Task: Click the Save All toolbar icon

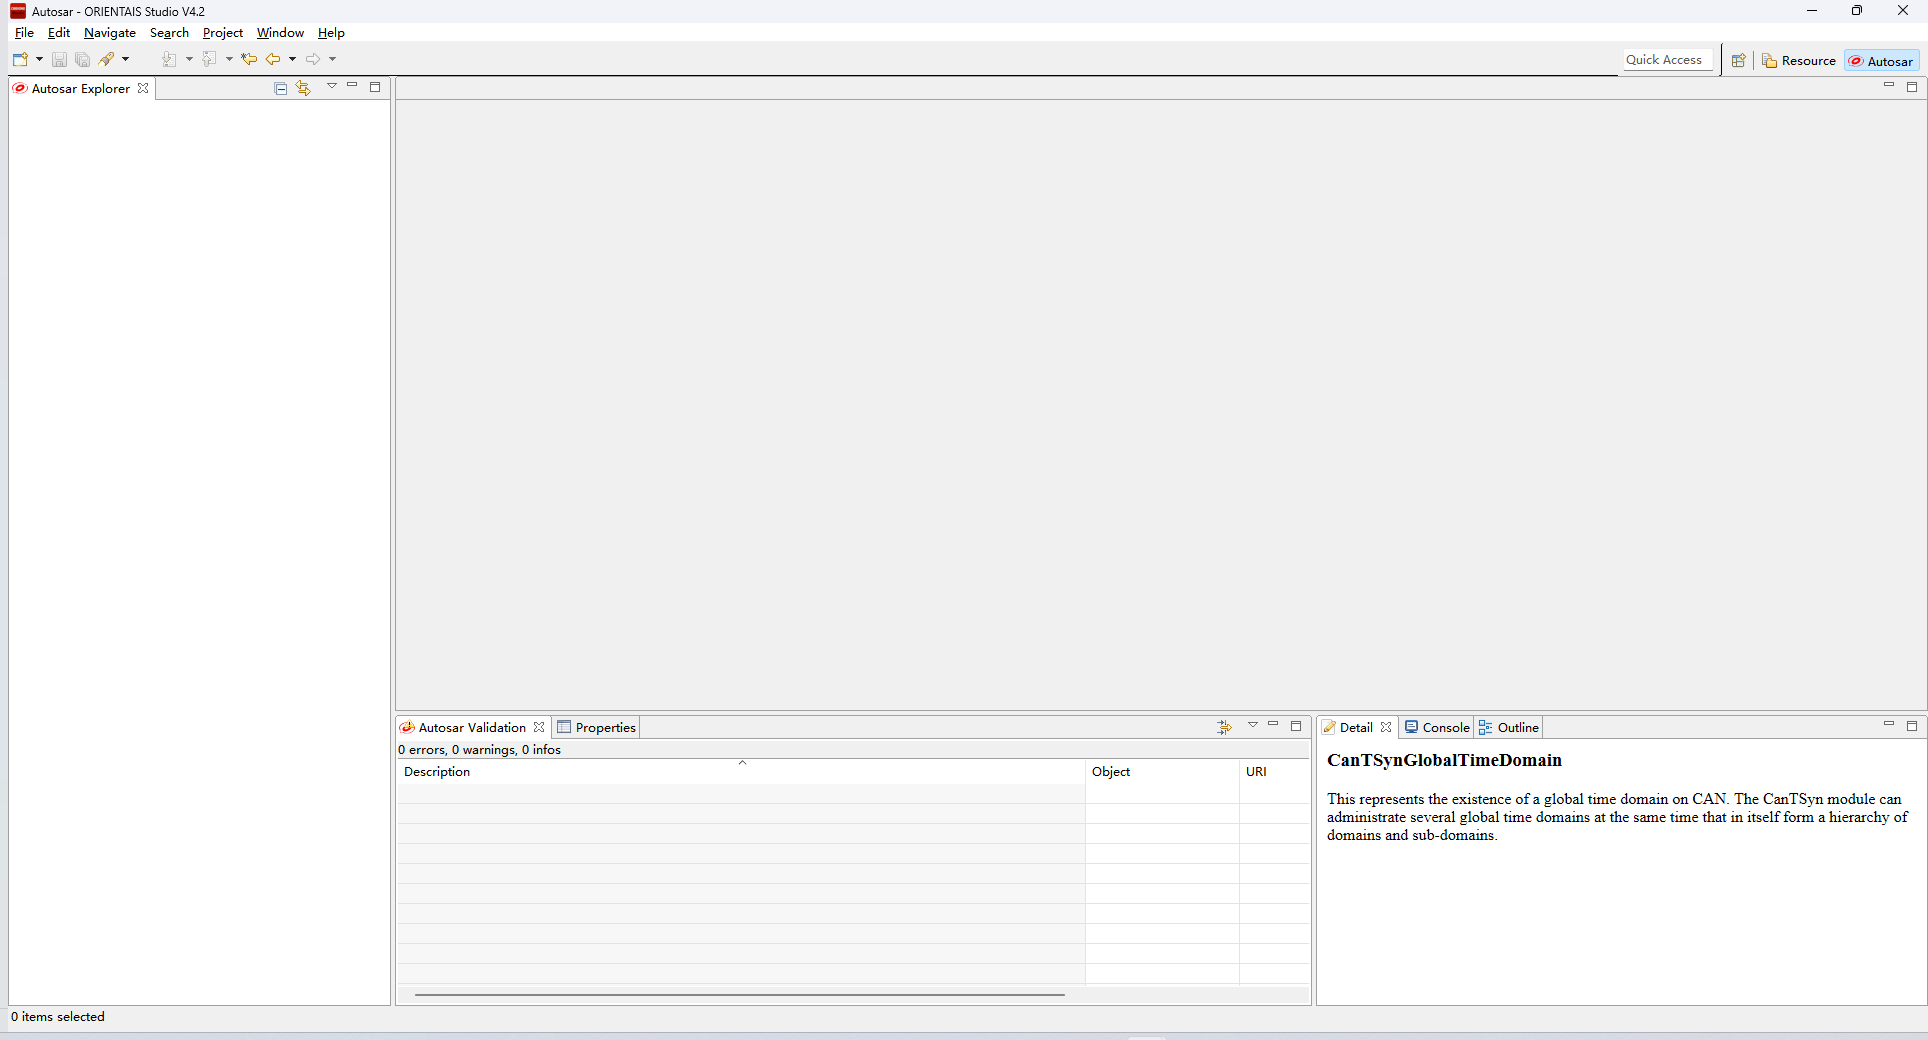Action: (83, 60)
